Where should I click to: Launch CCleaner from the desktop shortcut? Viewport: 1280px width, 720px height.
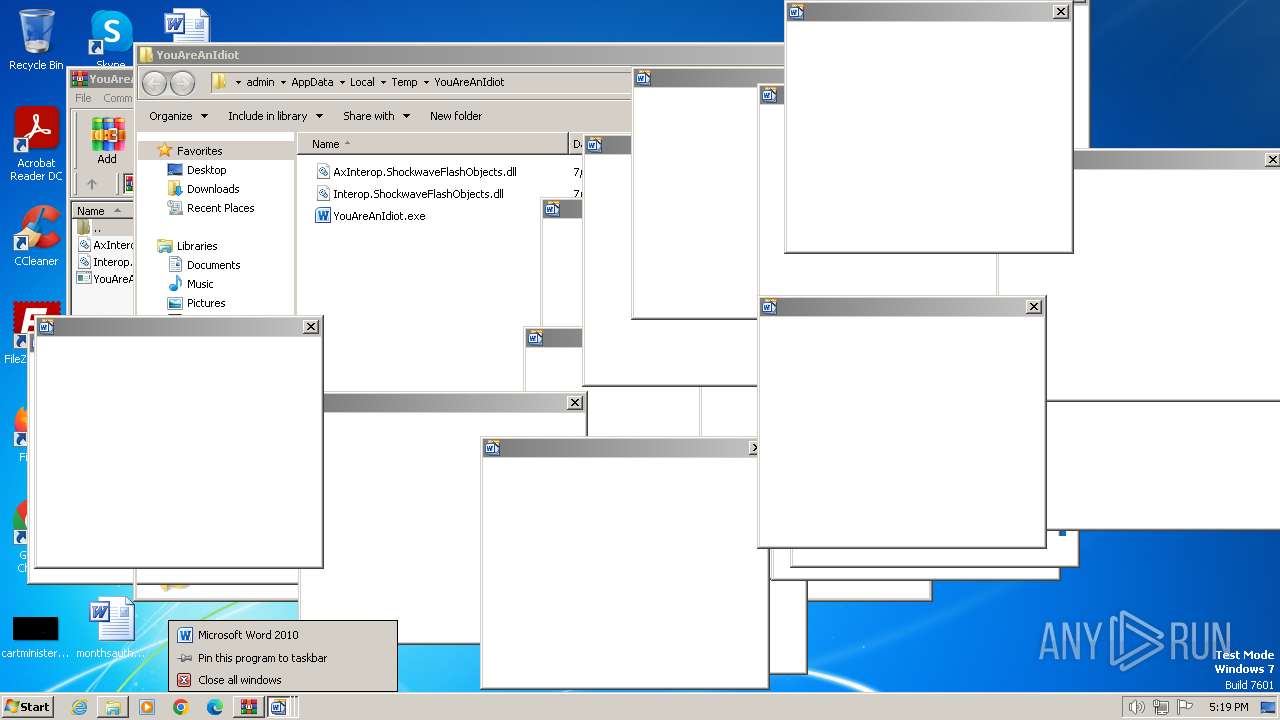pyautogui.click(x=36, y=236)
